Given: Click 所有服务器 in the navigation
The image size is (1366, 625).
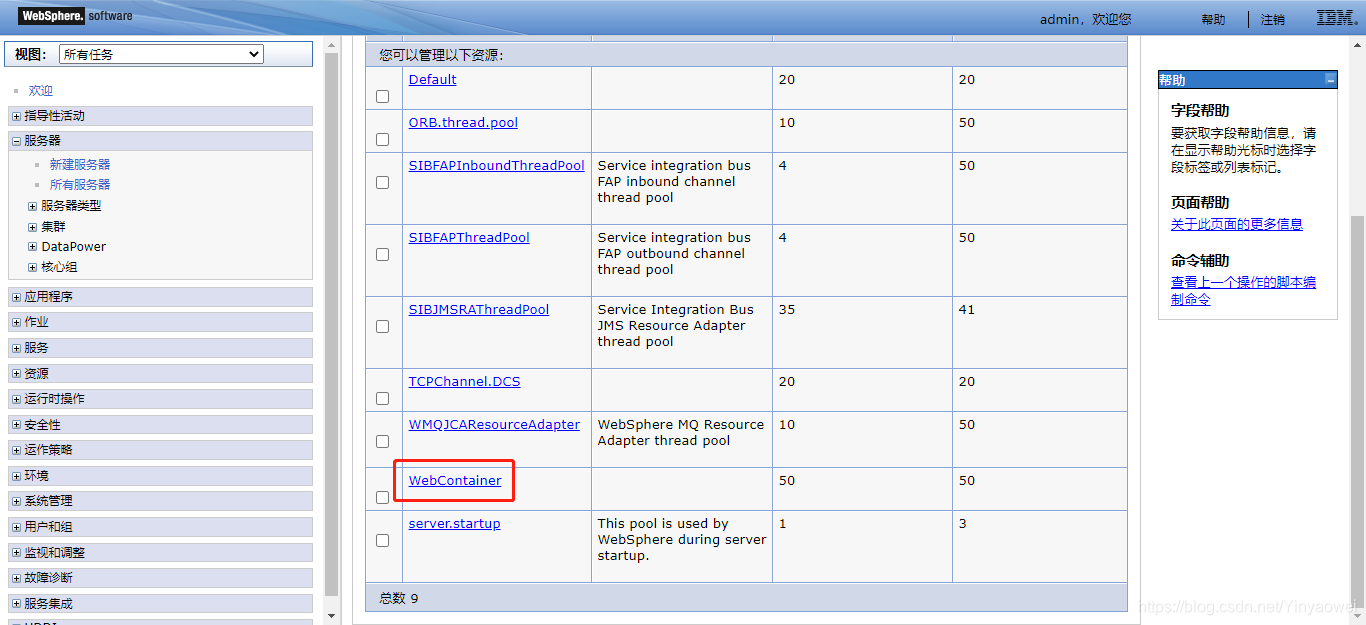Looking at the screenshot, I should coord(80,185).
